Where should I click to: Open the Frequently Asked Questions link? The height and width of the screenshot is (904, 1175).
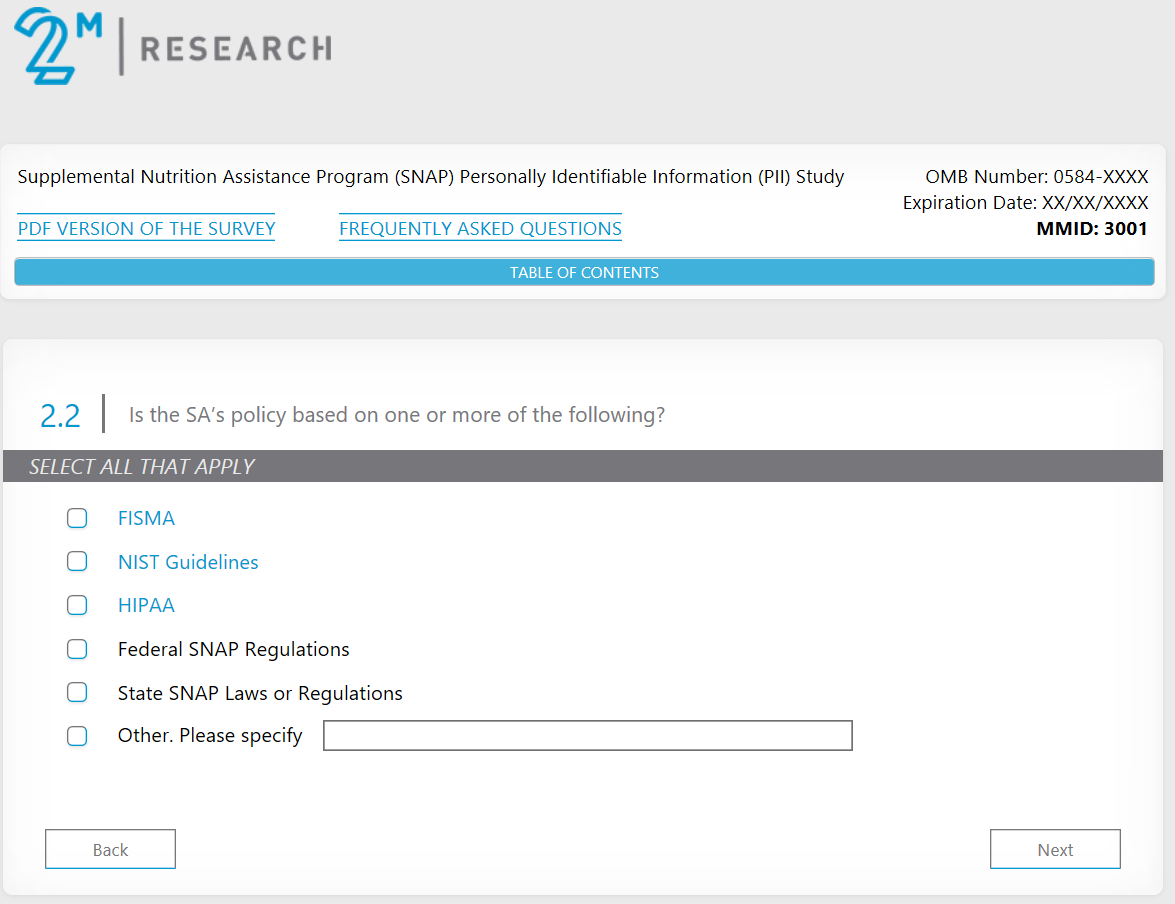pyautogui.click(x=480, y=229)
